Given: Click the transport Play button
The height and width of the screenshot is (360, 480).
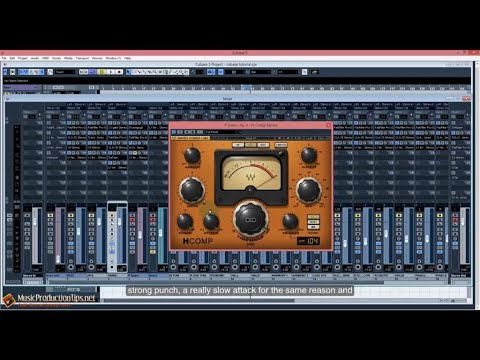Looking at the screenshot, I should tap(111, 72).
